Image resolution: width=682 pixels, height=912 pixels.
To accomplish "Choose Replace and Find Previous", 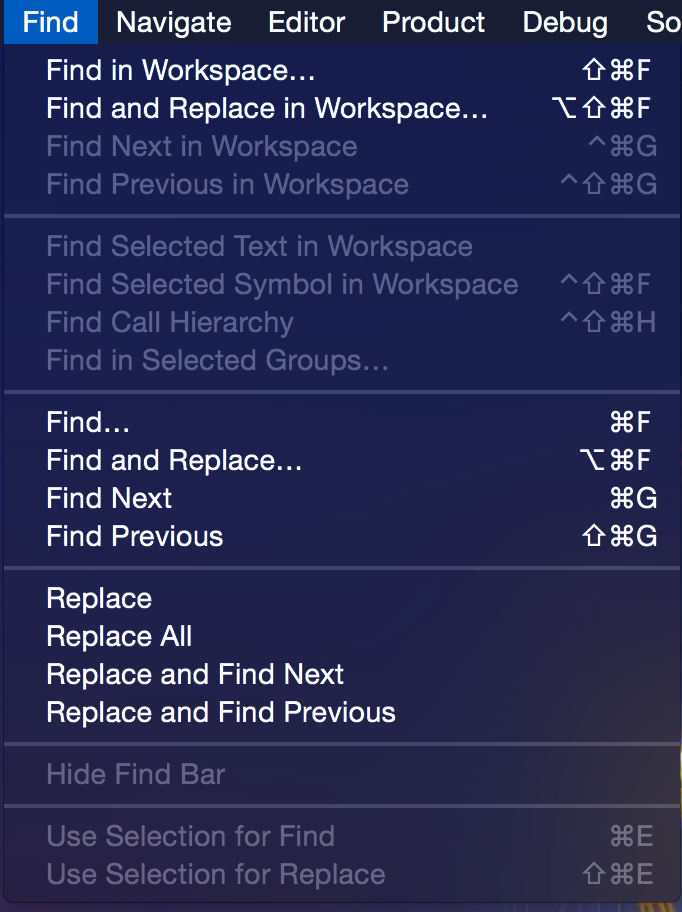I will [221, 712].
